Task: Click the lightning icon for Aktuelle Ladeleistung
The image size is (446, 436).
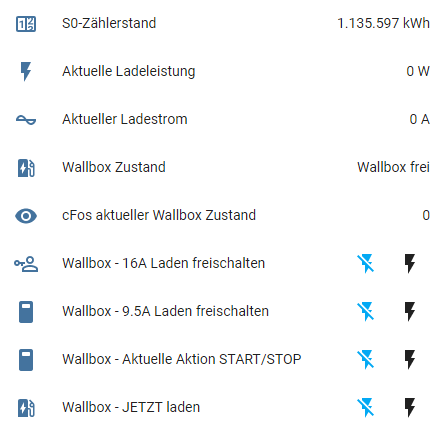Action: pyautogui.click(x=26, y=71)
